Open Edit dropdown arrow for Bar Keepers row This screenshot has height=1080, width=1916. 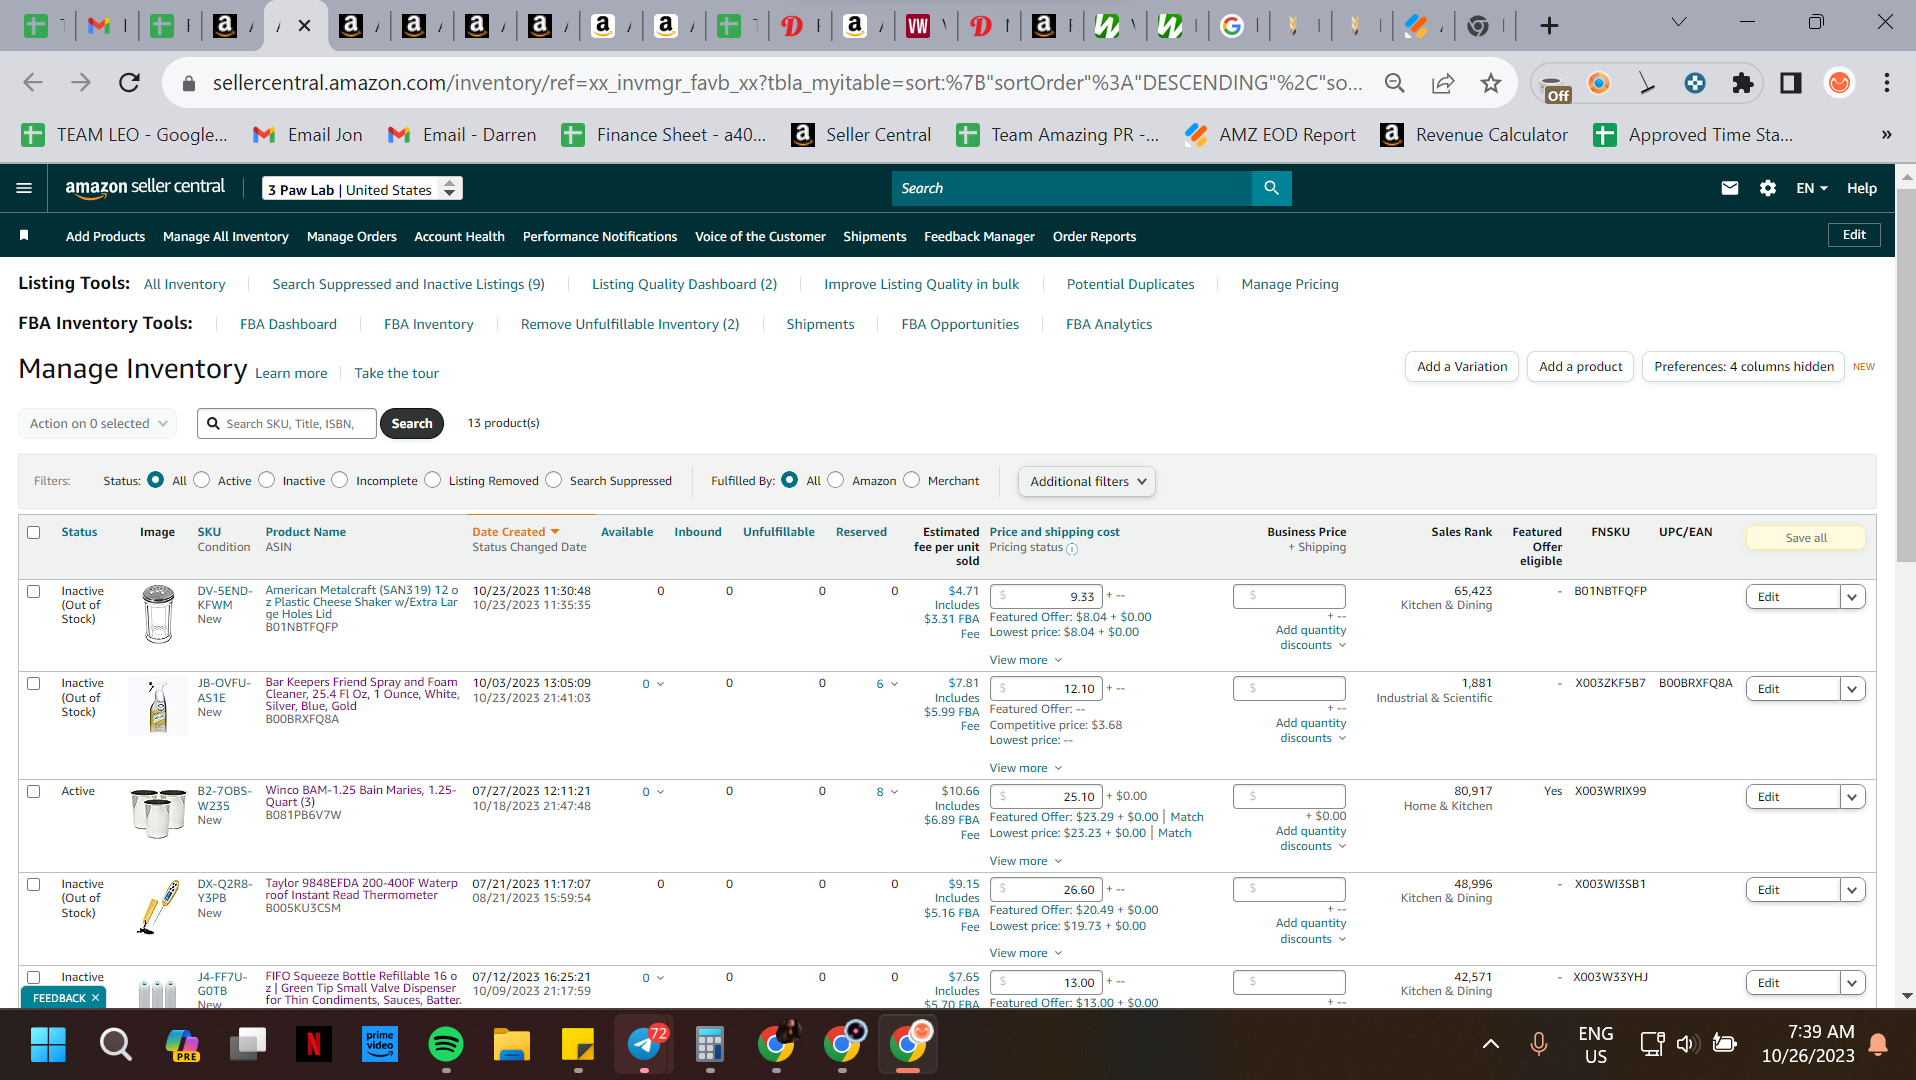pos(1852,689)
